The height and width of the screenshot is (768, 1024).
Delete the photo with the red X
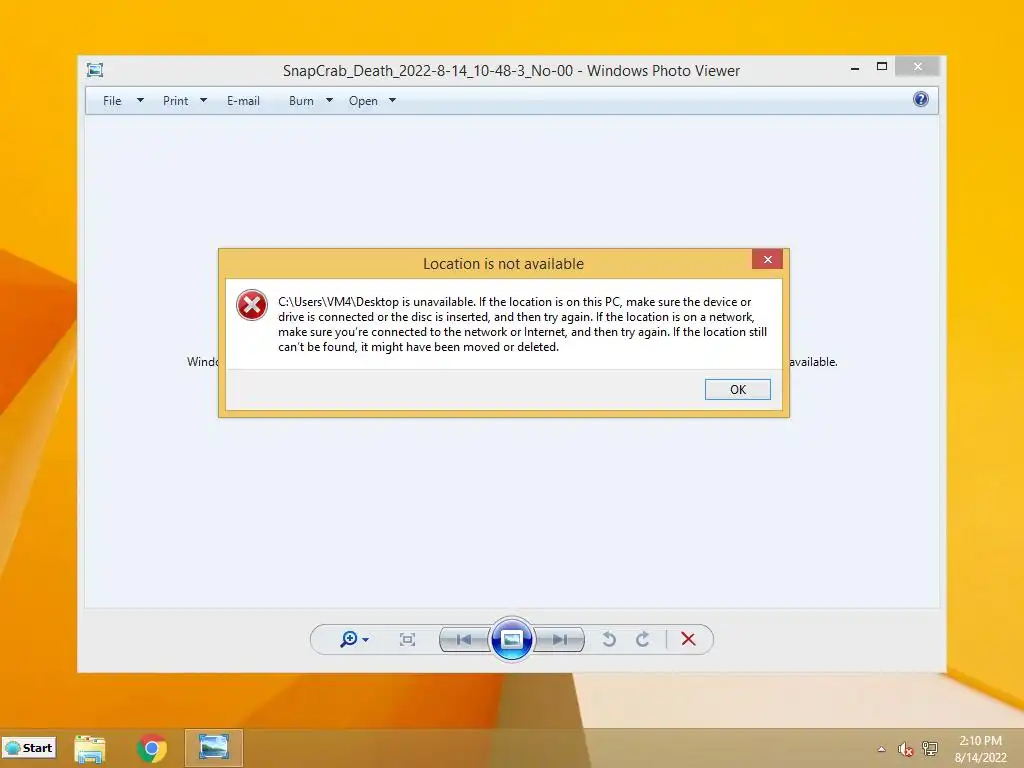tap(688, 639)
